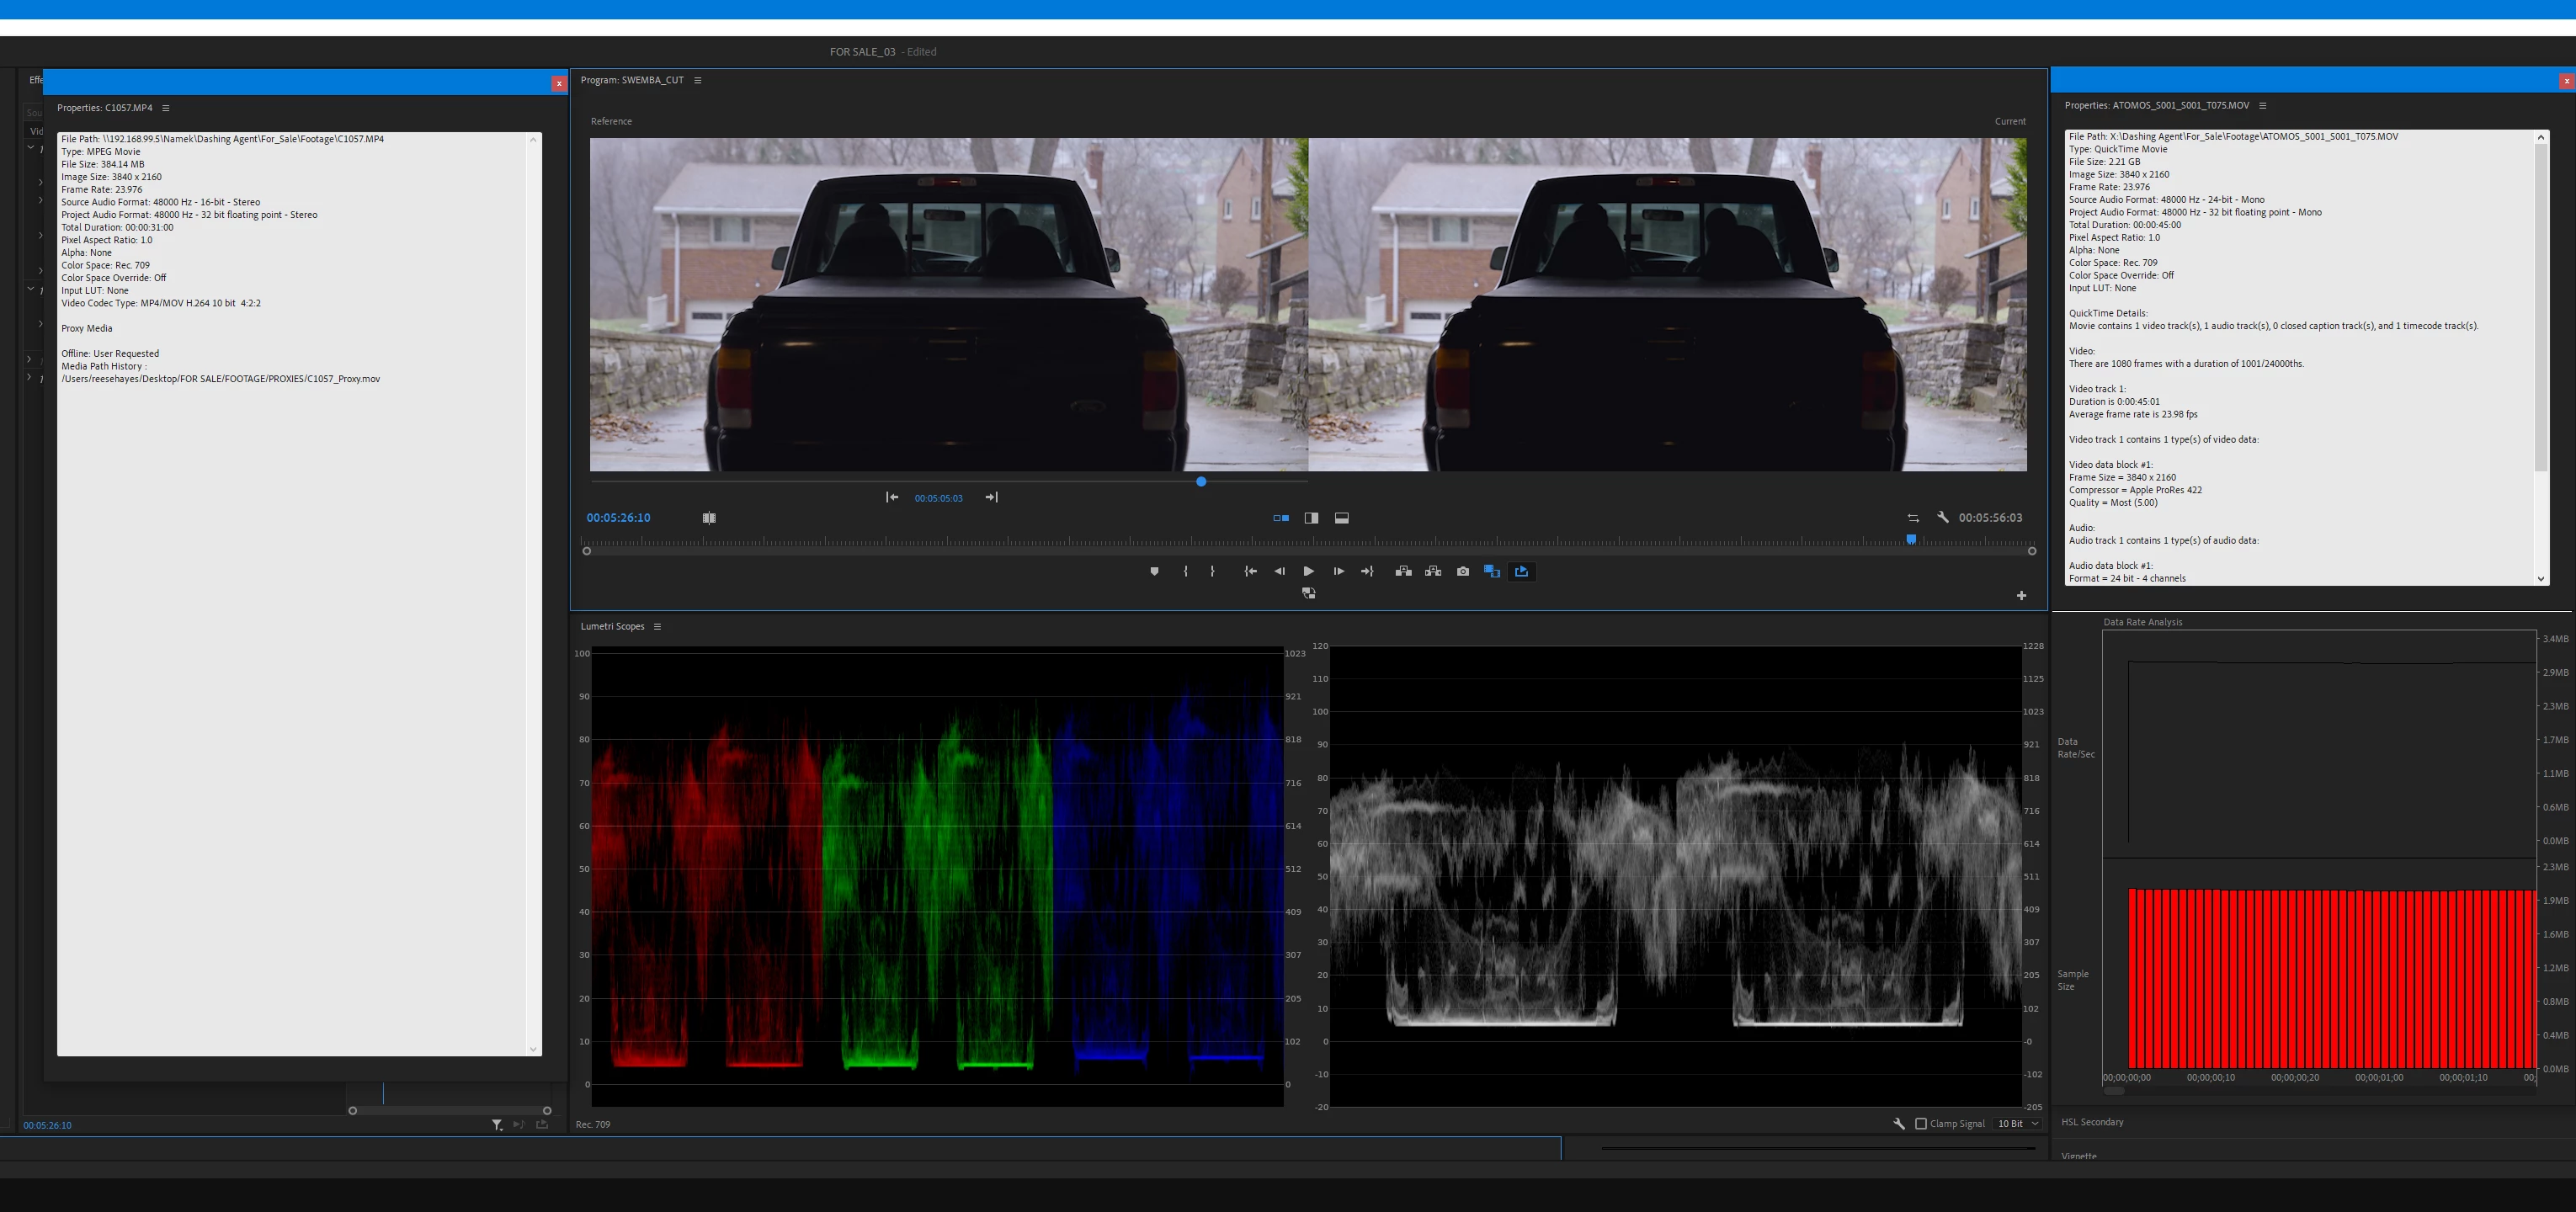The width and height of the screenshot is (2576, 1212).
Task: Click the Export Frame camera icon
Action: coord(1463,571)
